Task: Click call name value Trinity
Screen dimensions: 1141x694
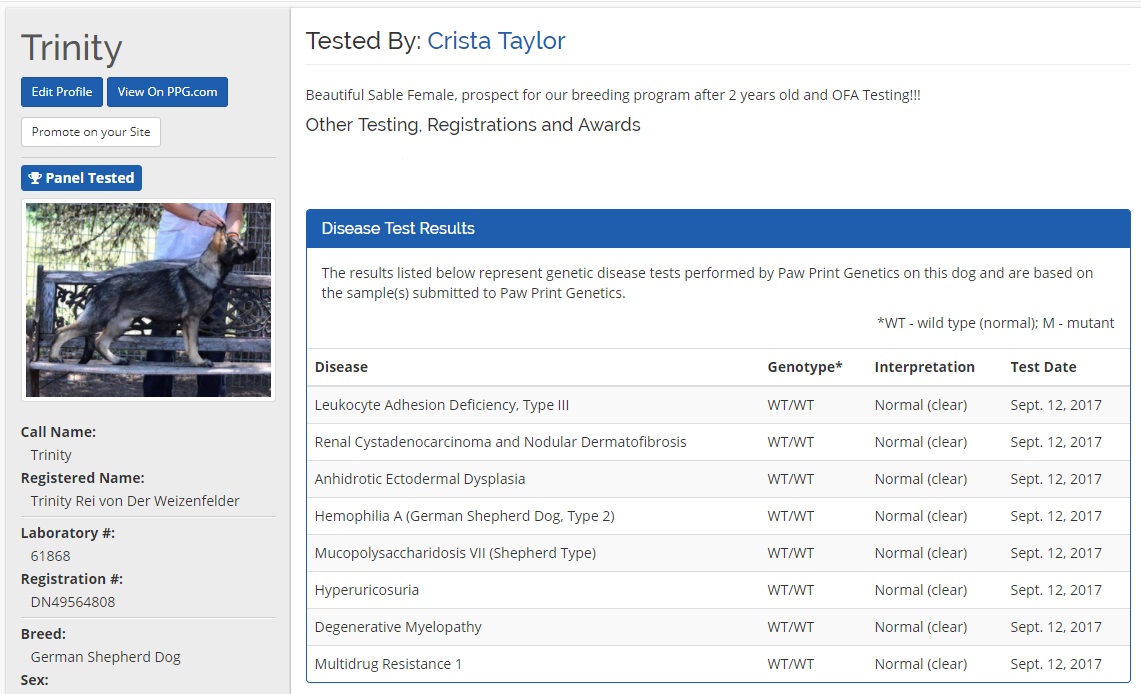Action: click(x=51, y=455)
